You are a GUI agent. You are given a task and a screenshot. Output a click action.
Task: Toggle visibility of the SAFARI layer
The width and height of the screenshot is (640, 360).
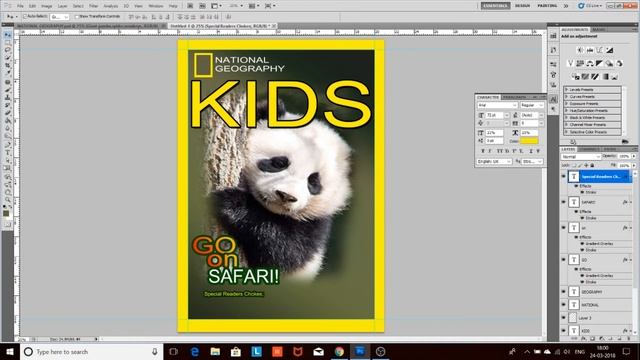(564, 202)
